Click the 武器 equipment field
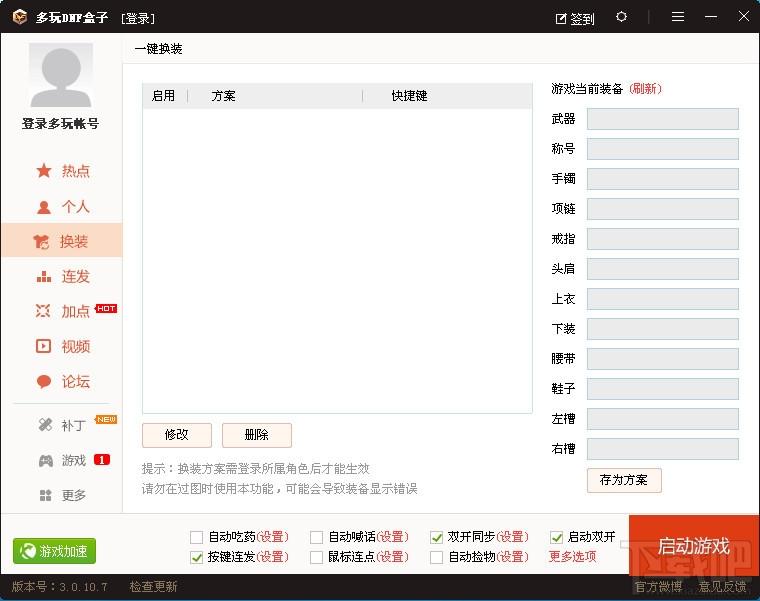 click(x=663, y=119)
